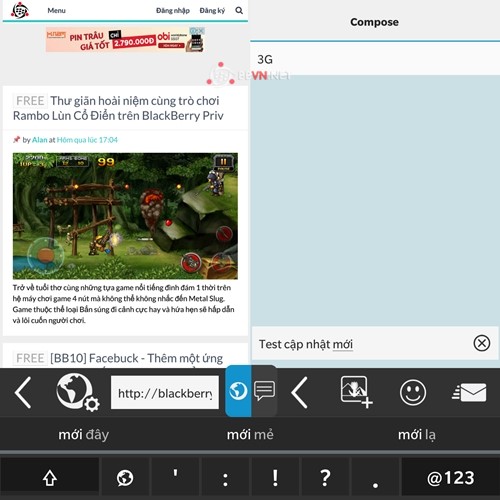
Task: Tap the browser back arrow
Action: click(x=23, y=393)
